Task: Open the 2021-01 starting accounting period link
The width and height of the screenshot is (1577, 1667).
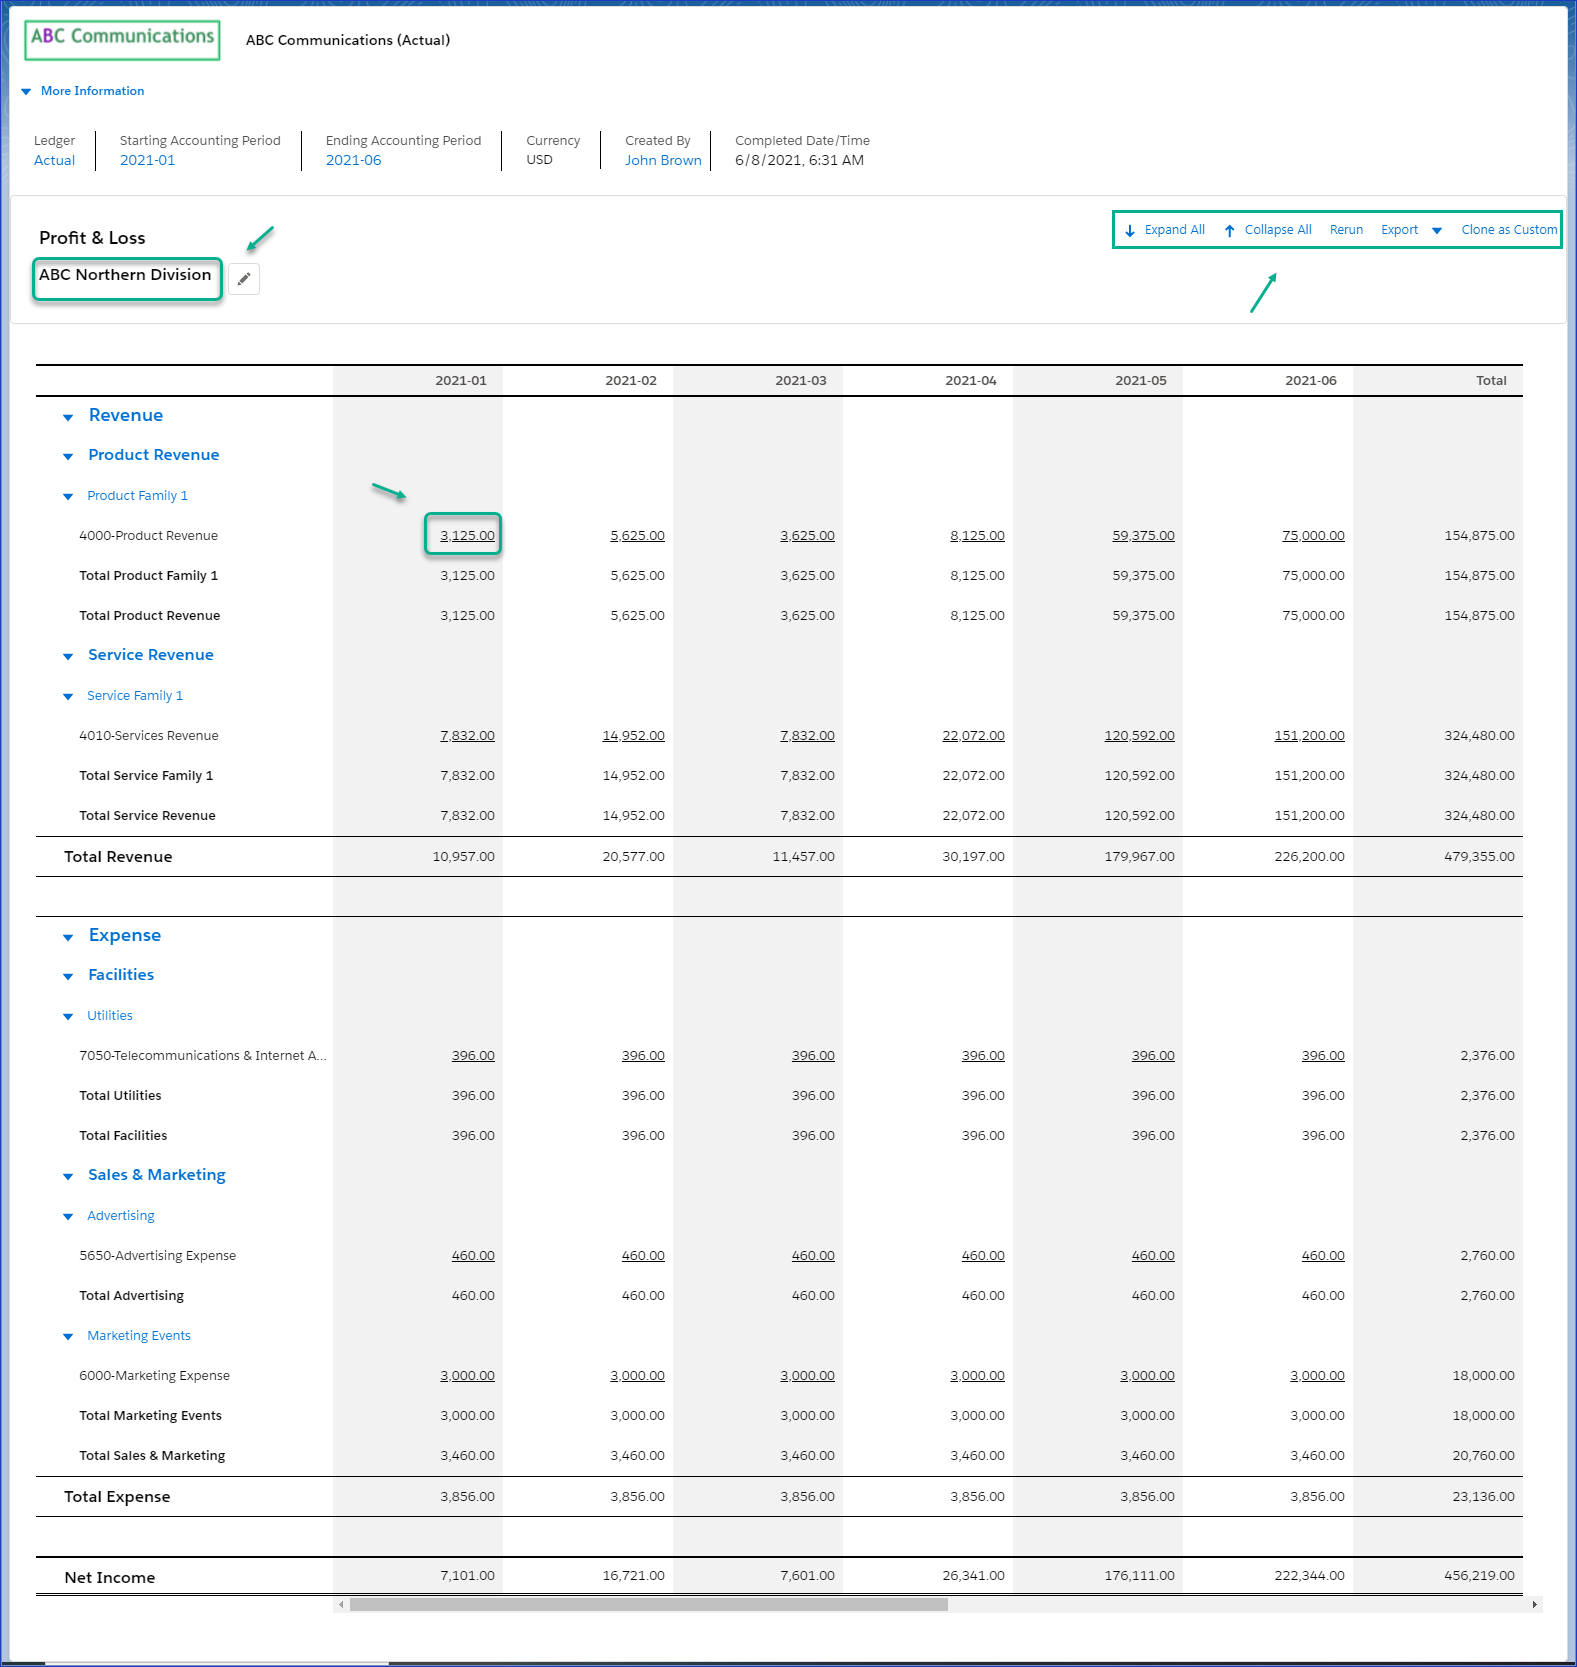Action: [147, 160]
